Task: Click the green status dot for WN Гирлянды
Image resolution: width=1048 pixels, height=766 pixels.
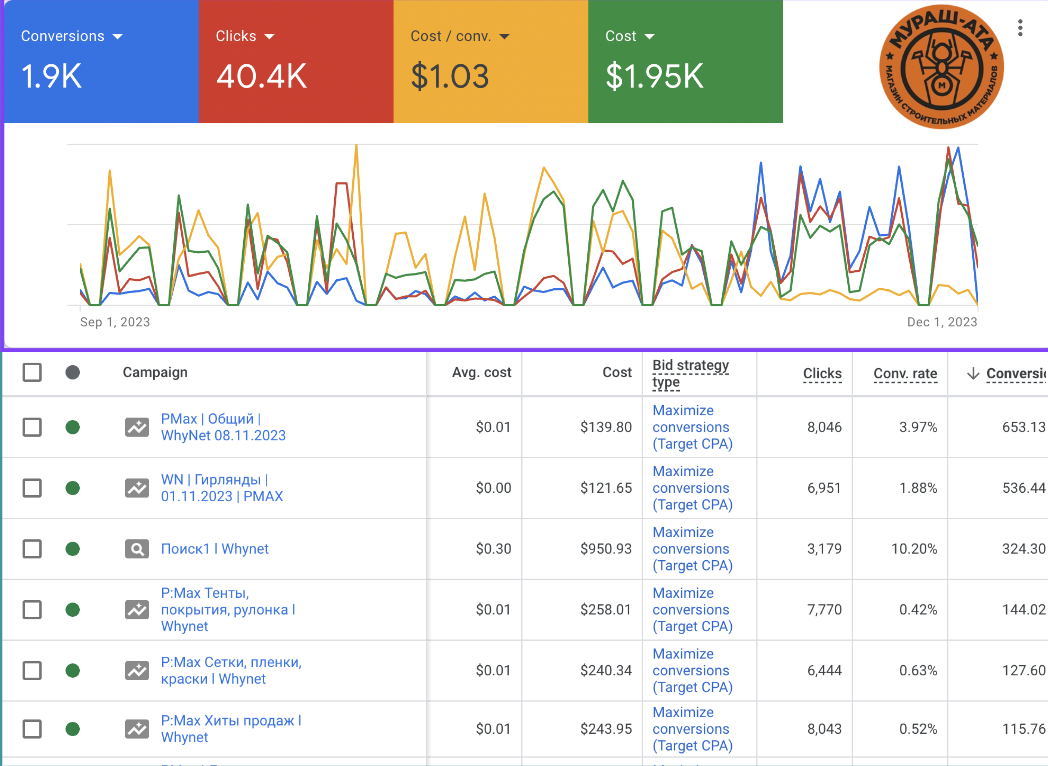Action: (72, 488)
